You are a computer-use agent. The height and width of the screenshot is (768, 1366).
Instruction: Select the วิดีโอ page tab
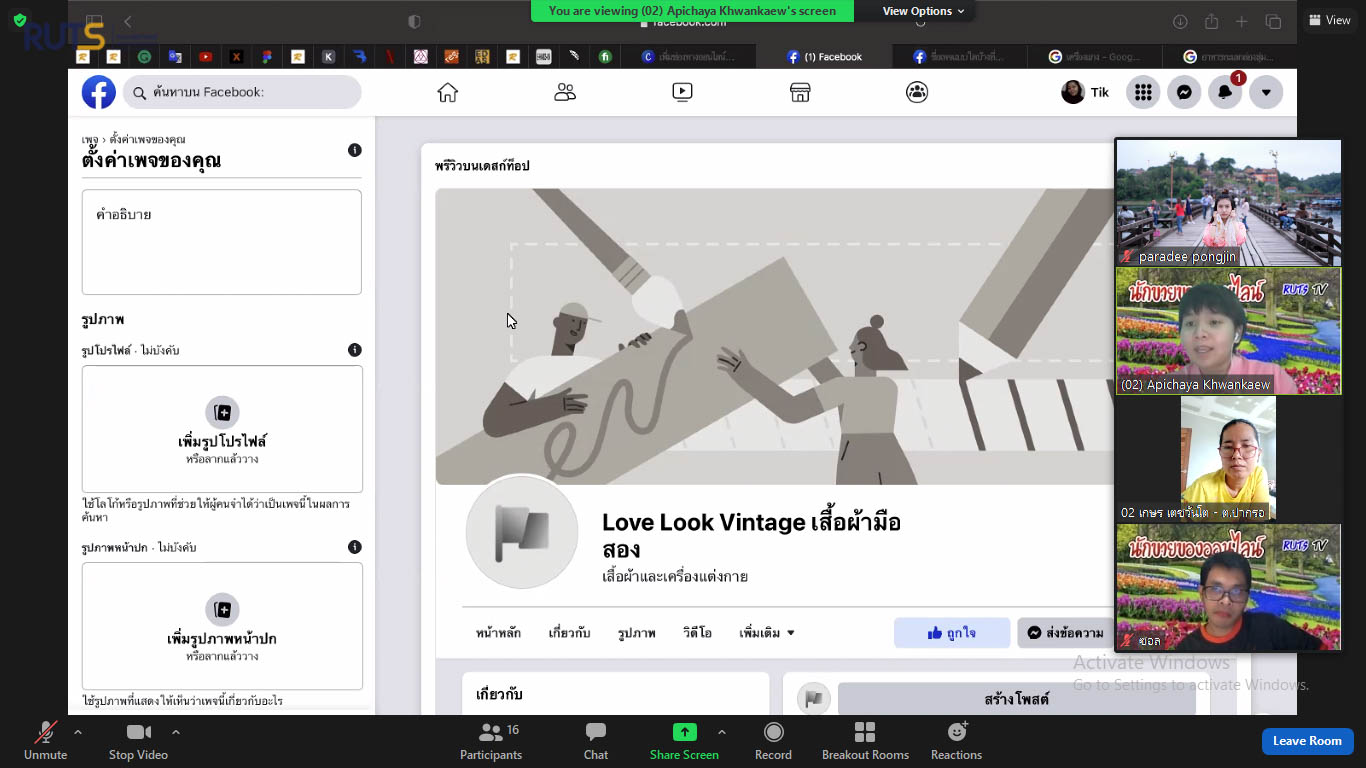click(697, 633)
